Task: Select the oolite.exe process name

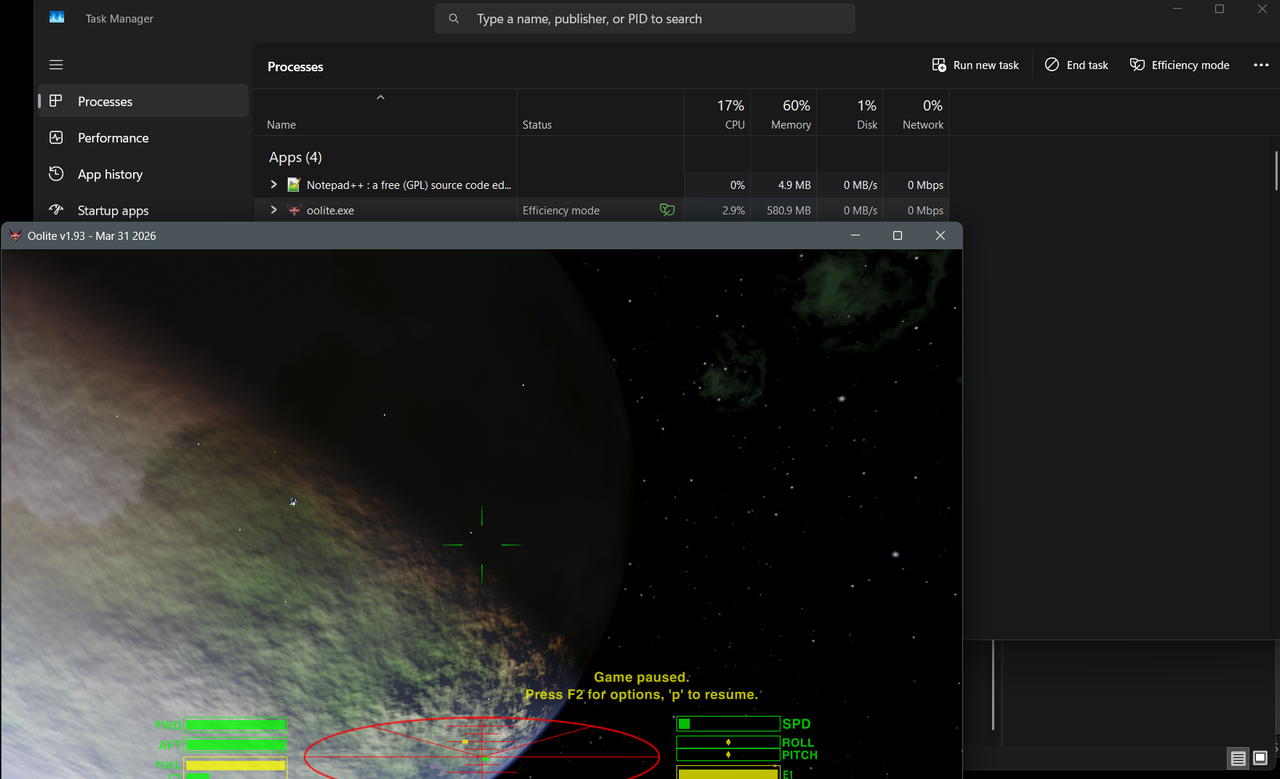Action: (x=330, y=210)
